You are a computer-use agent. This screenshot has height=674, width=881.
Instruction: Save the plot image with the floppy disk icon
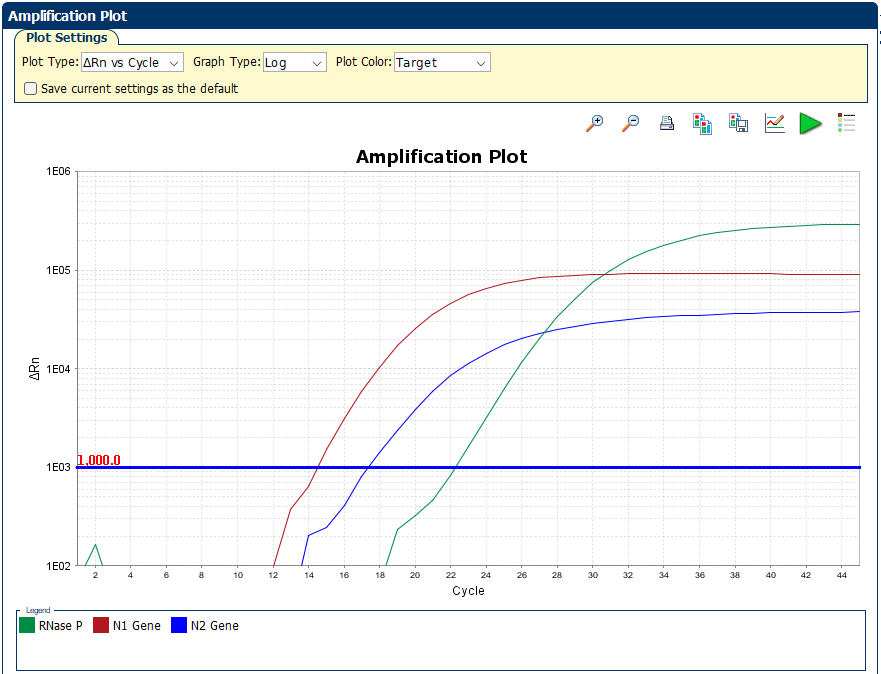739,123
